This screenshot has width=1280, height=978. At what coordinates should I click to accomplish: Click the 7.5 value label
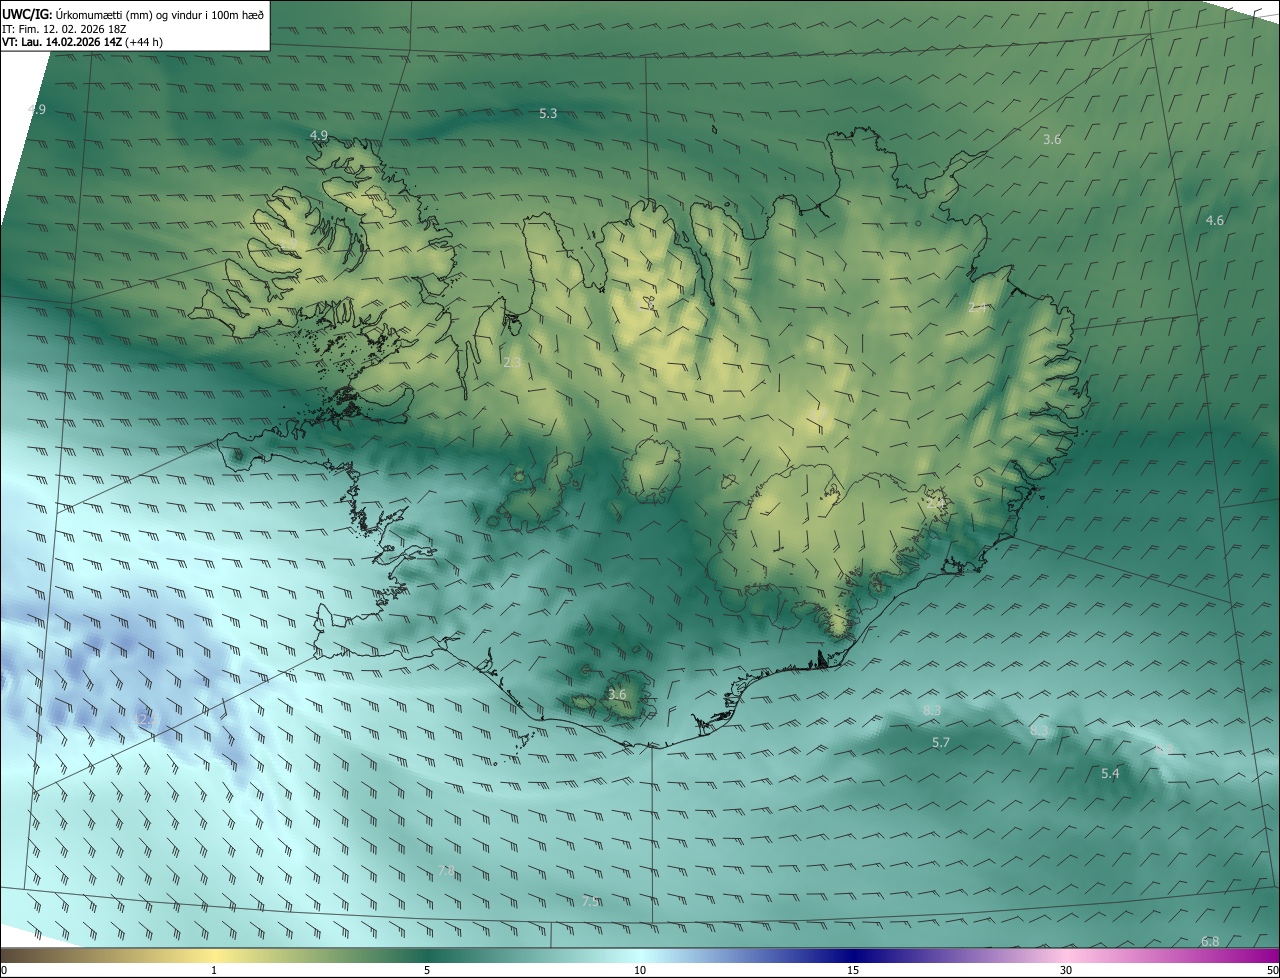pyautogui.click(x=590, y=901)
